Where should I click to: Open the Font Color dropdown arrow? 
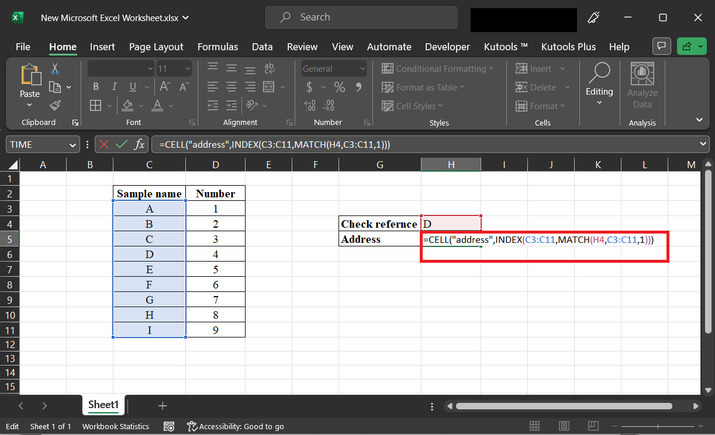coord(171,106)
